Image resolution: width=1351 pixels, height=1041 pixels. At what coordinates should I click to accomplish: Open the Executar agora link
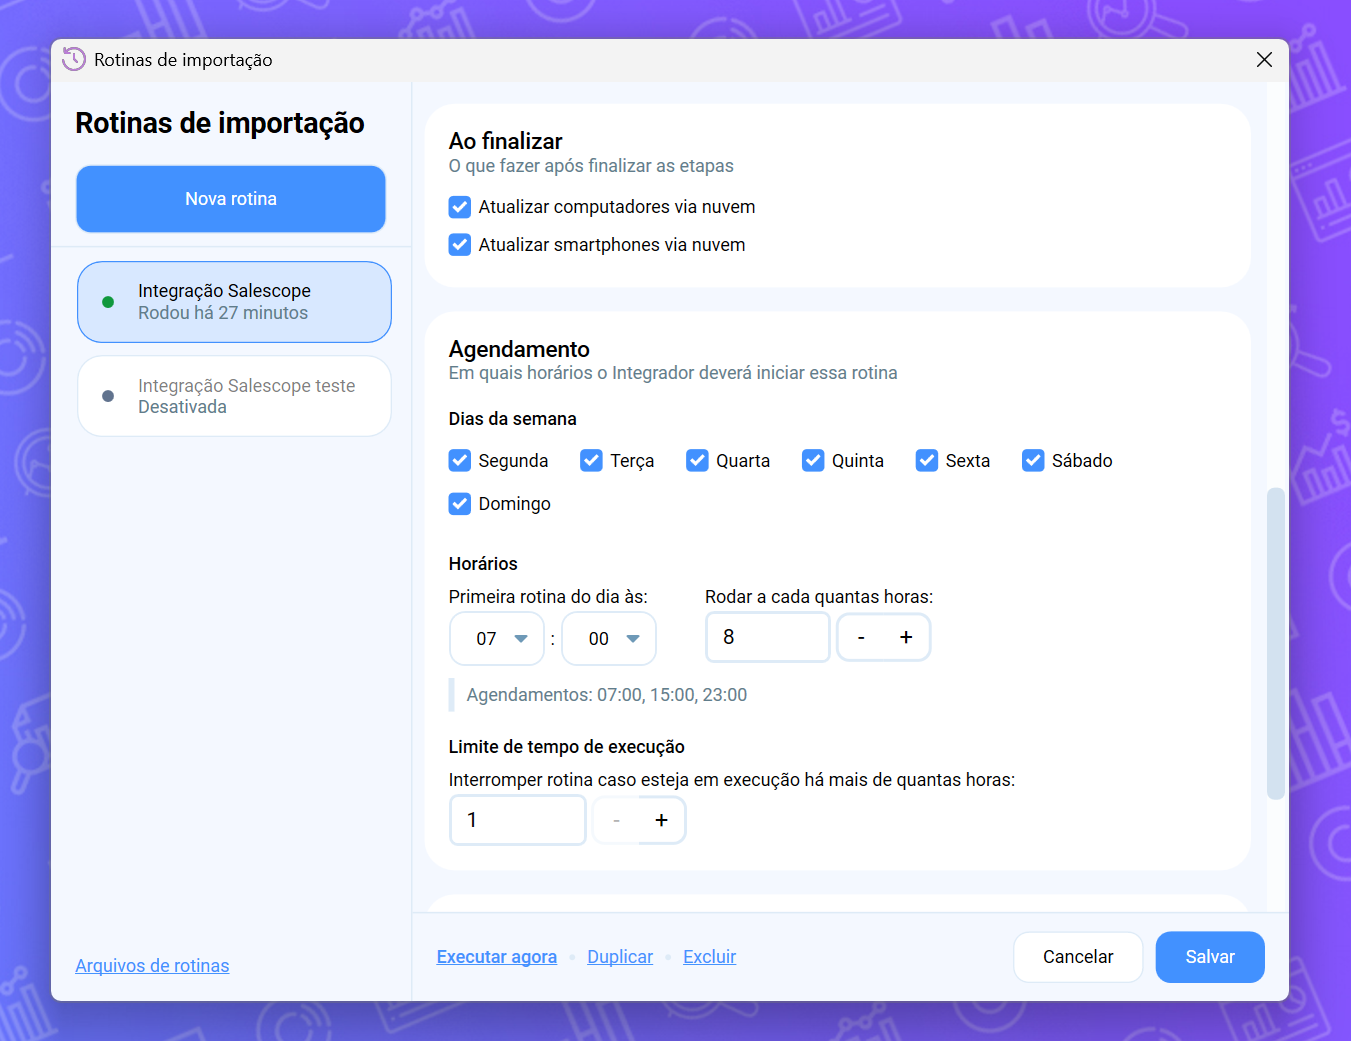click(497, 957)
